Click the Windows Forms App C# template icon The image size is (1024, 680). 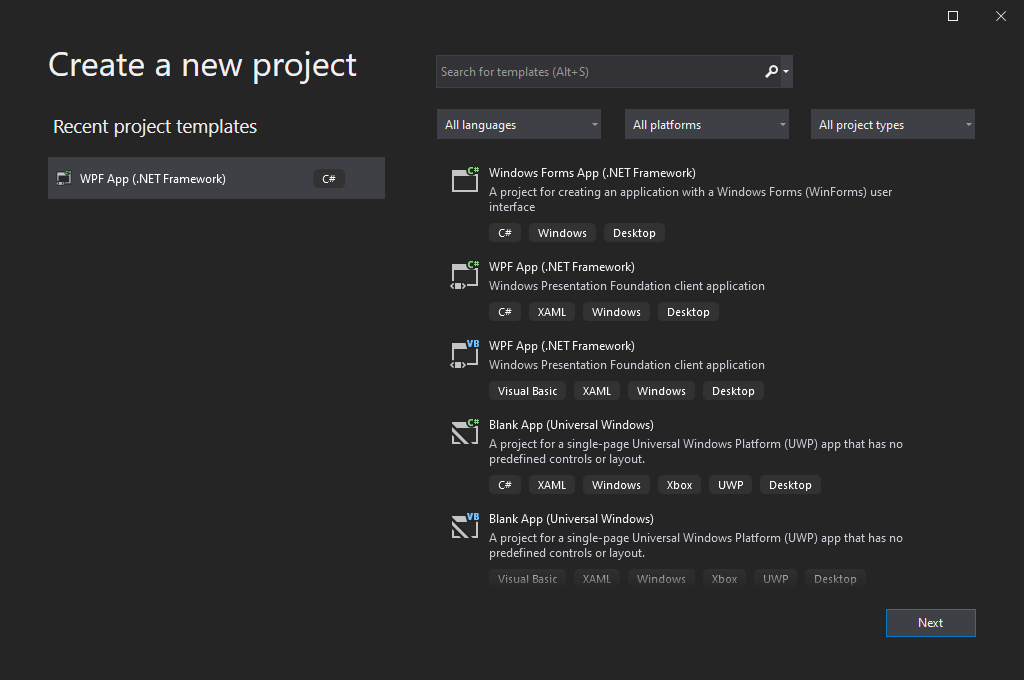(465, 179)
